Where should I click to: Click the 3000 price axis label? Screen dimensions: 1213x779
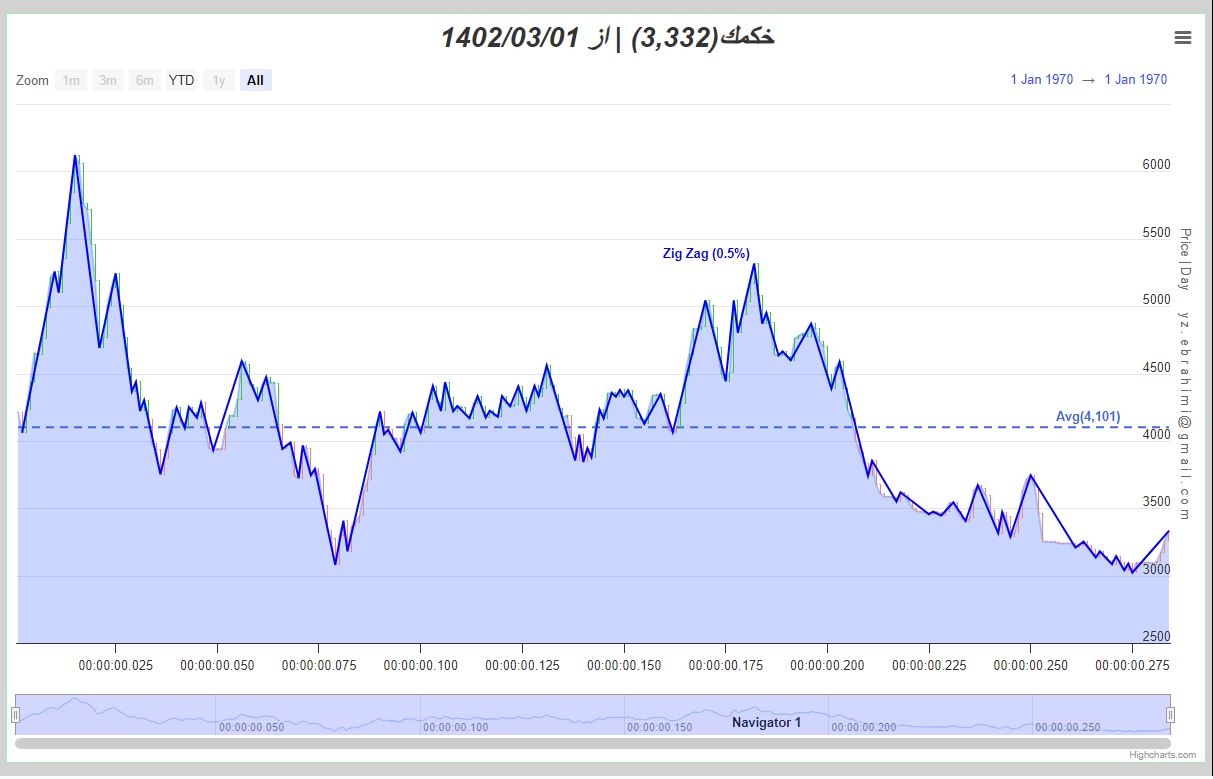point(1156,570)
